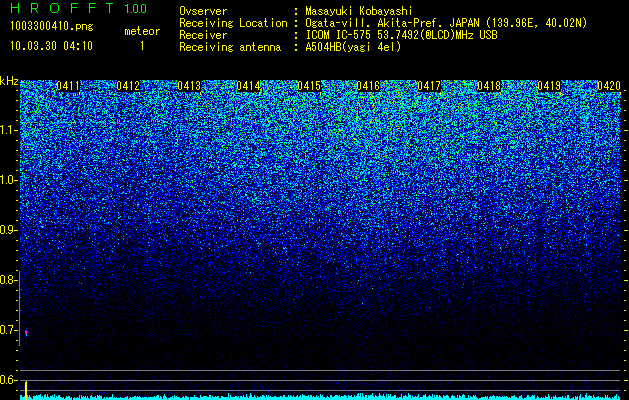This screenshot has height=400, width=629.
Task: Click the 0413 time marker
Action: coord(189,86)
